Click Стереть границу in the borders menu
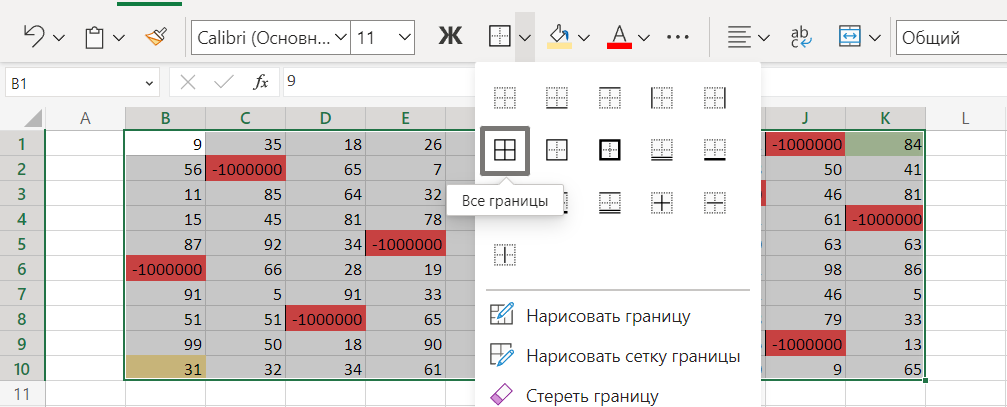 pos(592,395)
